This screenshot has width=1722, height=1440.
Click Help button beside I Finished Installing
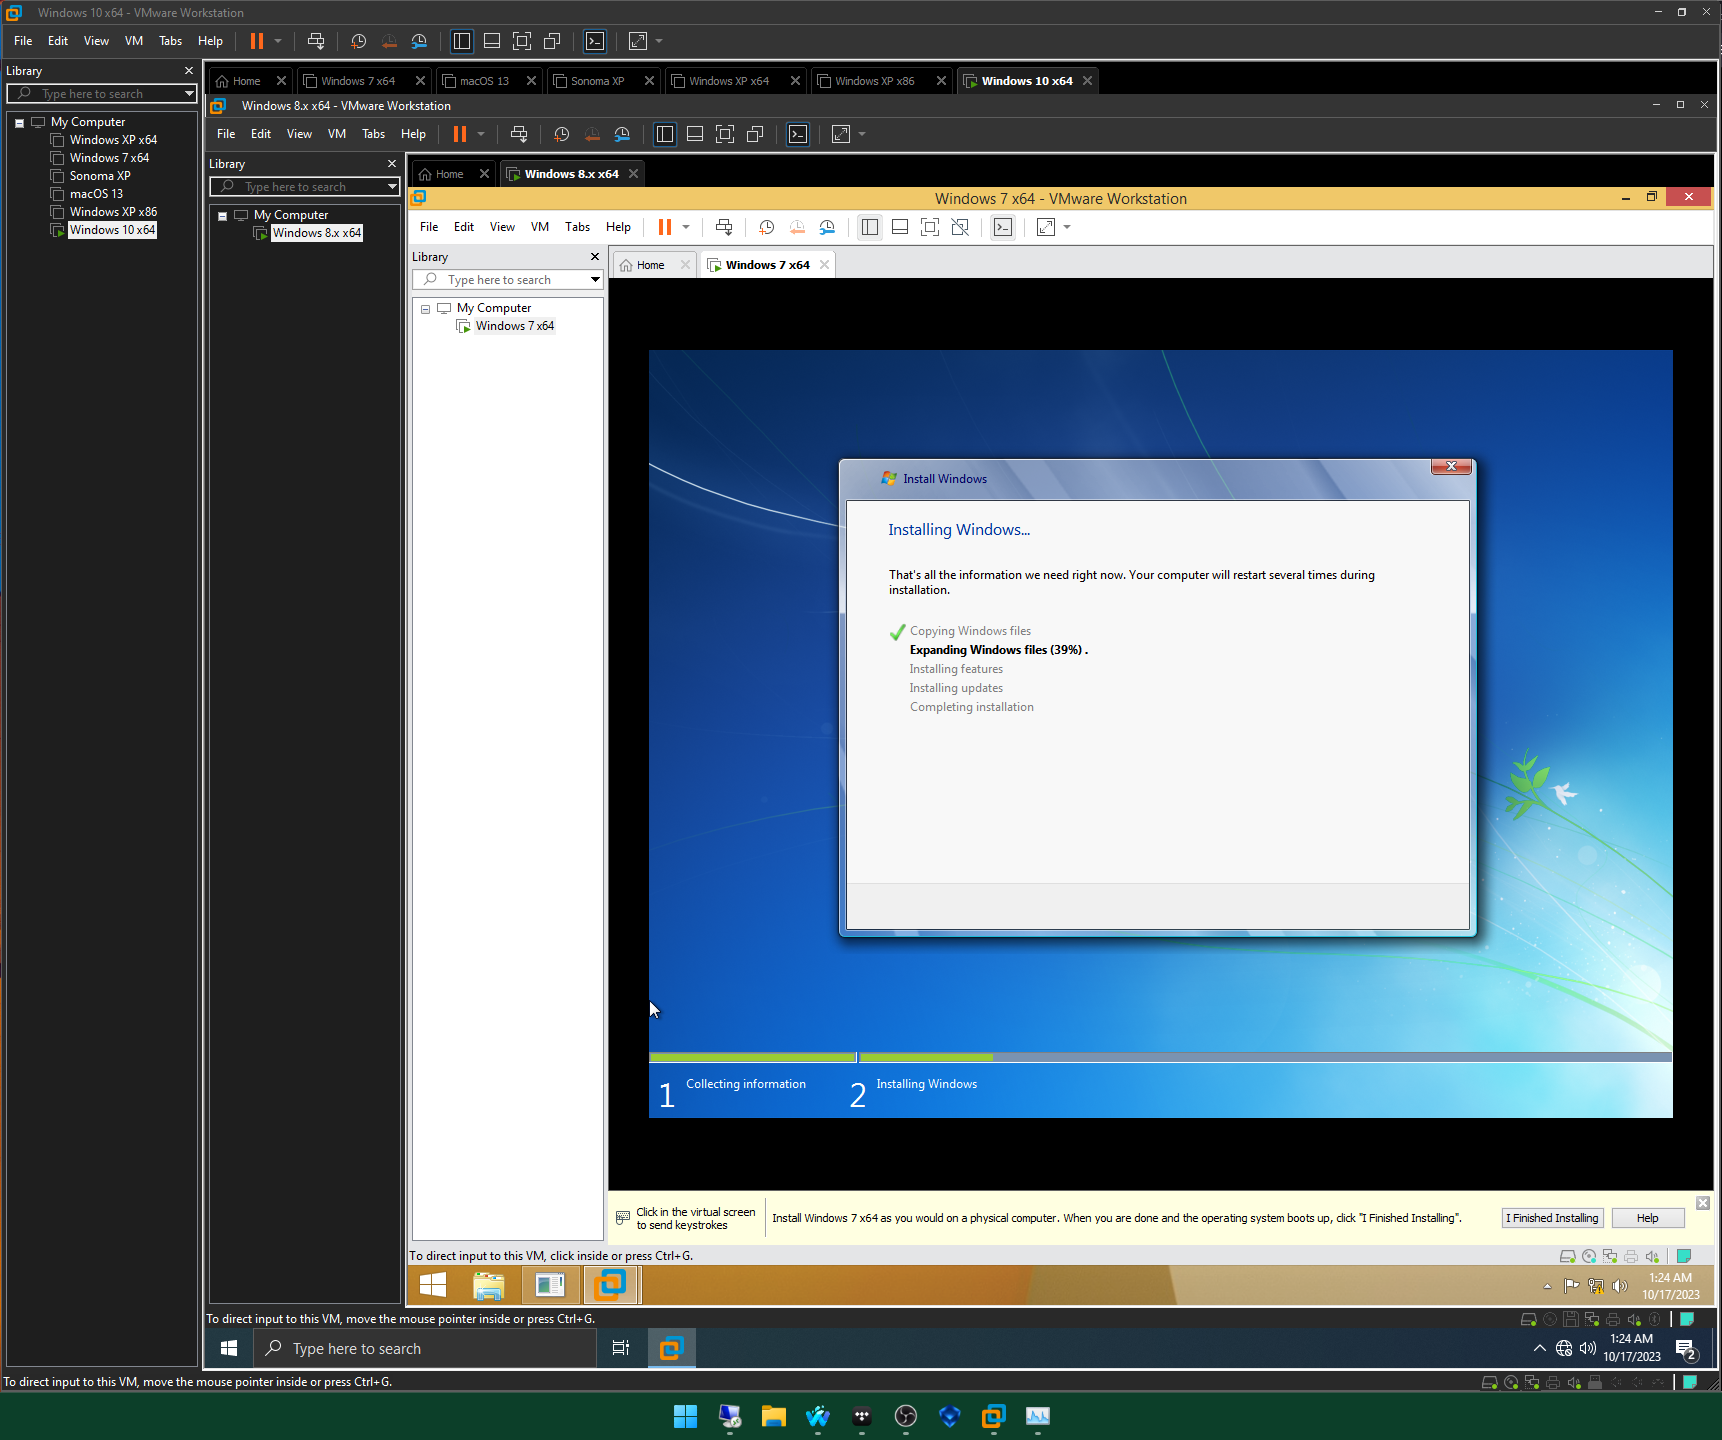(x=1647, y=1218)
